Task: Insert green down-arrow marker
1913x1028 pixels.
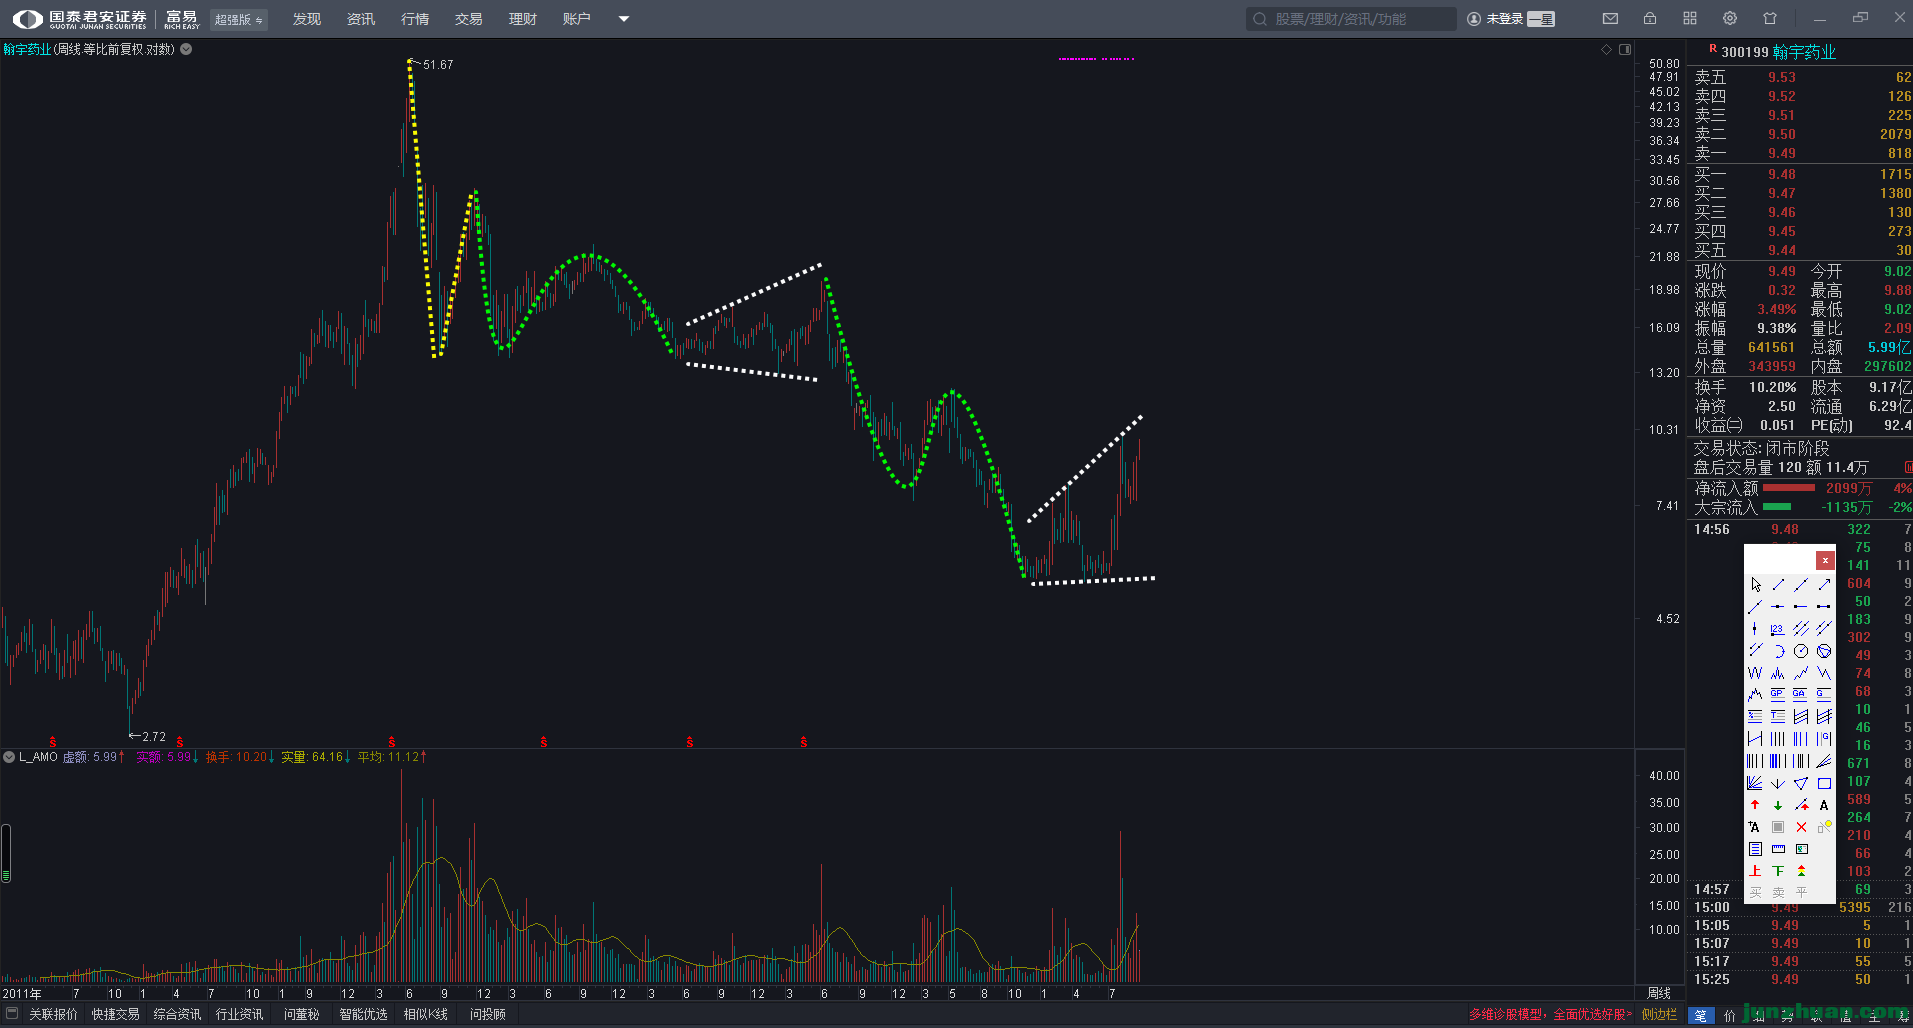Action: coord(1777,805)
